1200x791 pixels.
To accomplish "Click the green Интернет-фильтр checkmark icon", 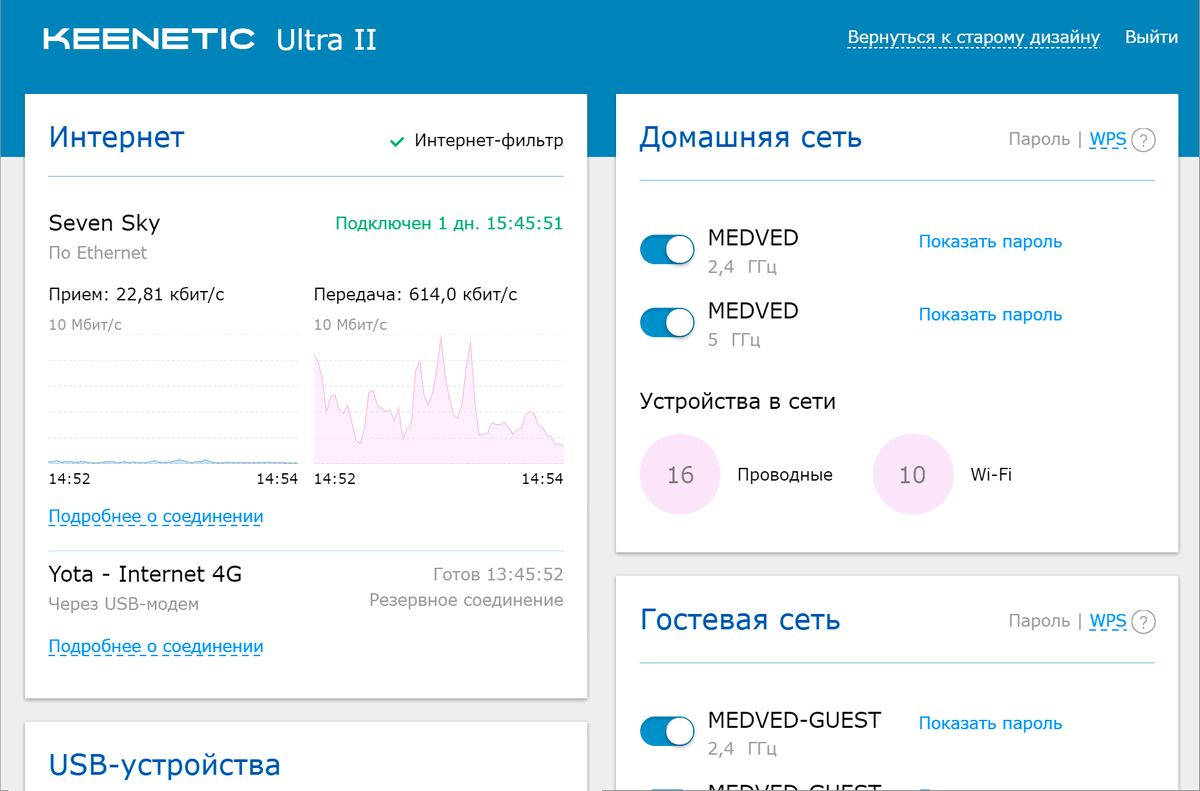I will click(x=397, y=141).
